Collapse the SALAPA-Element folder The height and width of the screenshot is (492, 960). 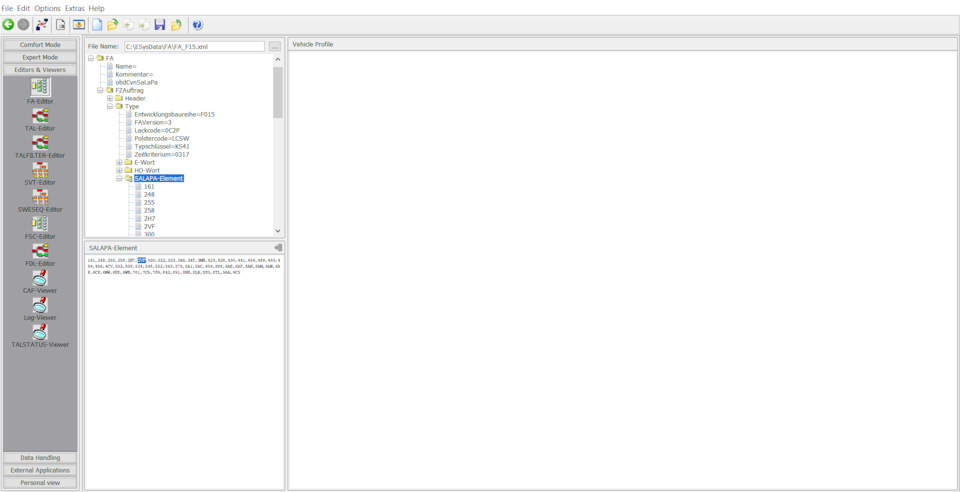[119, 178]
